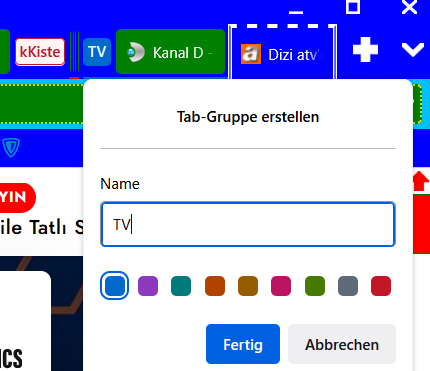The height and width of the screenshot is (371, 430).
Task: Click the TV tab group label
Action: pyautogui.click(x=97, y=52)
